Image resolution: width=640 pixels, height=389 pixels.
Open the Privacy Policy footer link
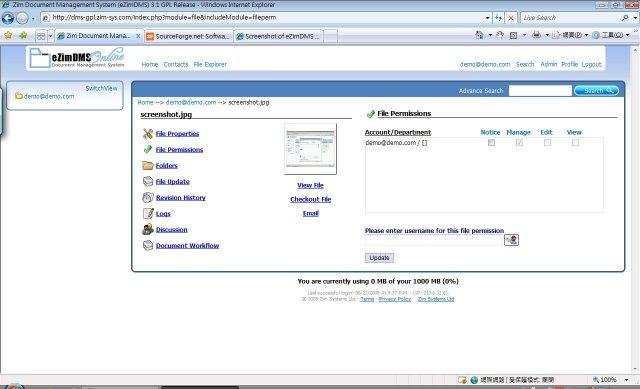[395, 299]
